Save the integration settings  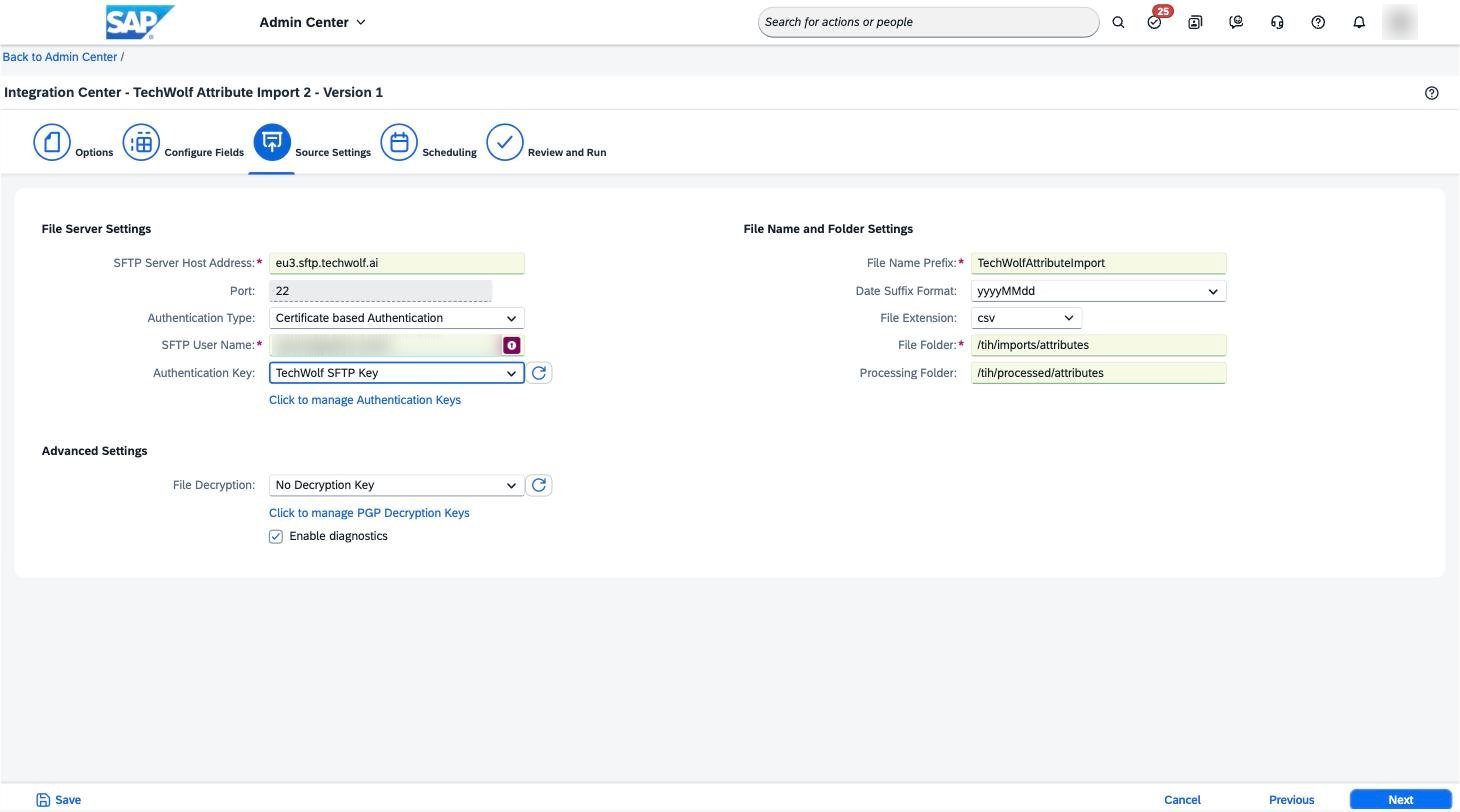tap(59, 800)
